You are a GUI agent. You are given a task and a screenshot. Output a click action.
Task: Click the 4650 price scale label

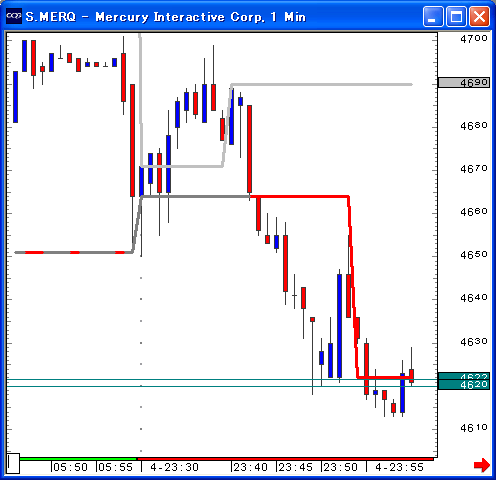click(x=474, y=255)
